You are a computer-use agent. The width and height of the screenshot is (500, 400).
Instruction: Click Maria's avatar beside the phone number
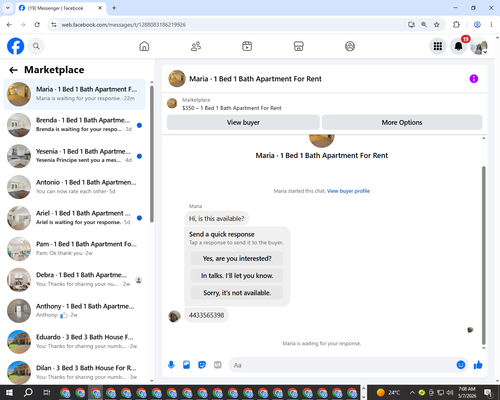click(x=174, y=316)
